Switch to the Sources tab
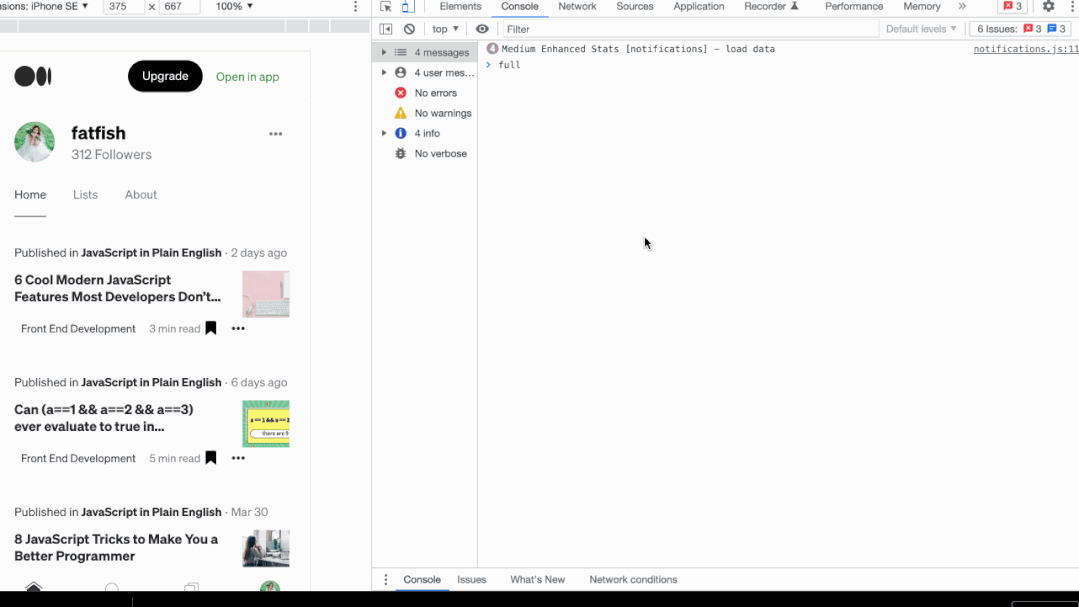1079x607 pixels. click(x=634, y=6)
